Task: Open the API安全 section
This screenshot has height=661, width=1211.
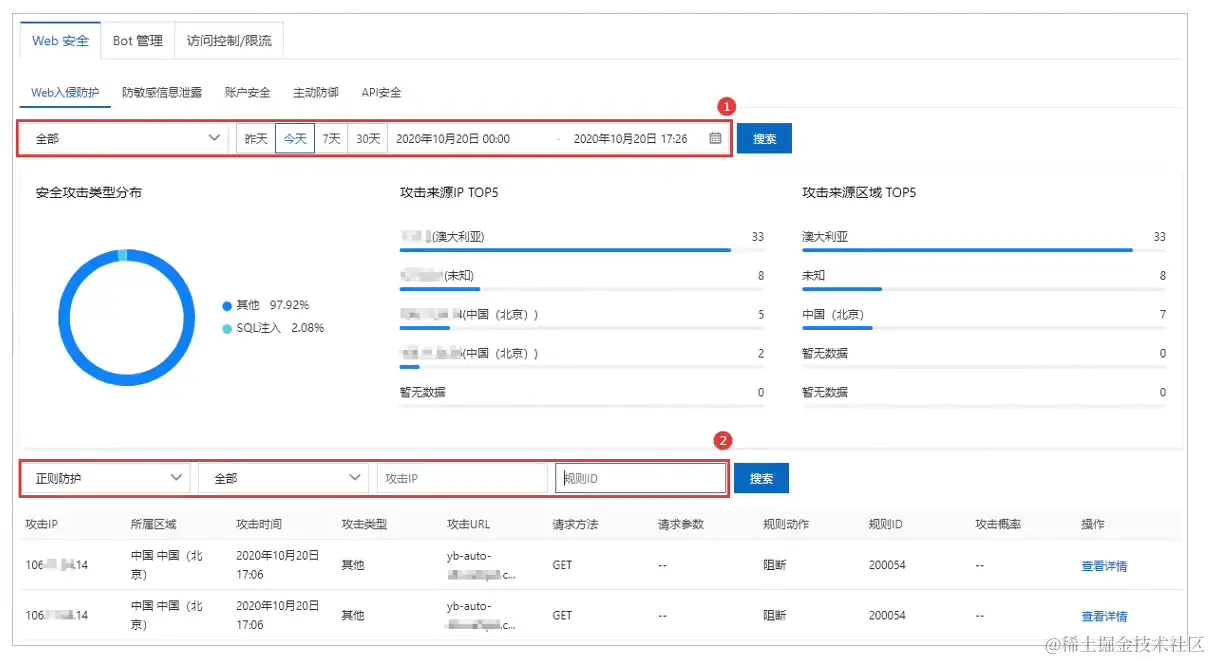Action: click(381, 91)
